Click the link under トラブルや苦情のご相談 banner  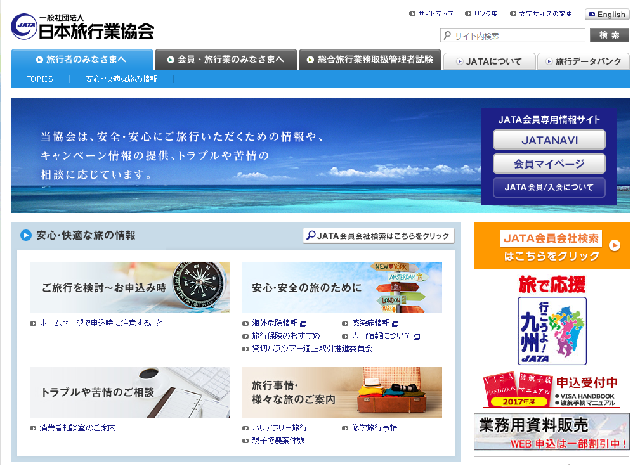point(77,428)
